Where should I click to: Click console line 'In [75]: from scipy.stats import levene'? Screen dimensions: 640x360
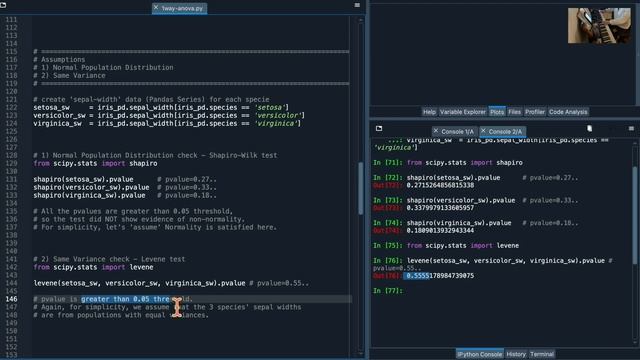point(446,246)
